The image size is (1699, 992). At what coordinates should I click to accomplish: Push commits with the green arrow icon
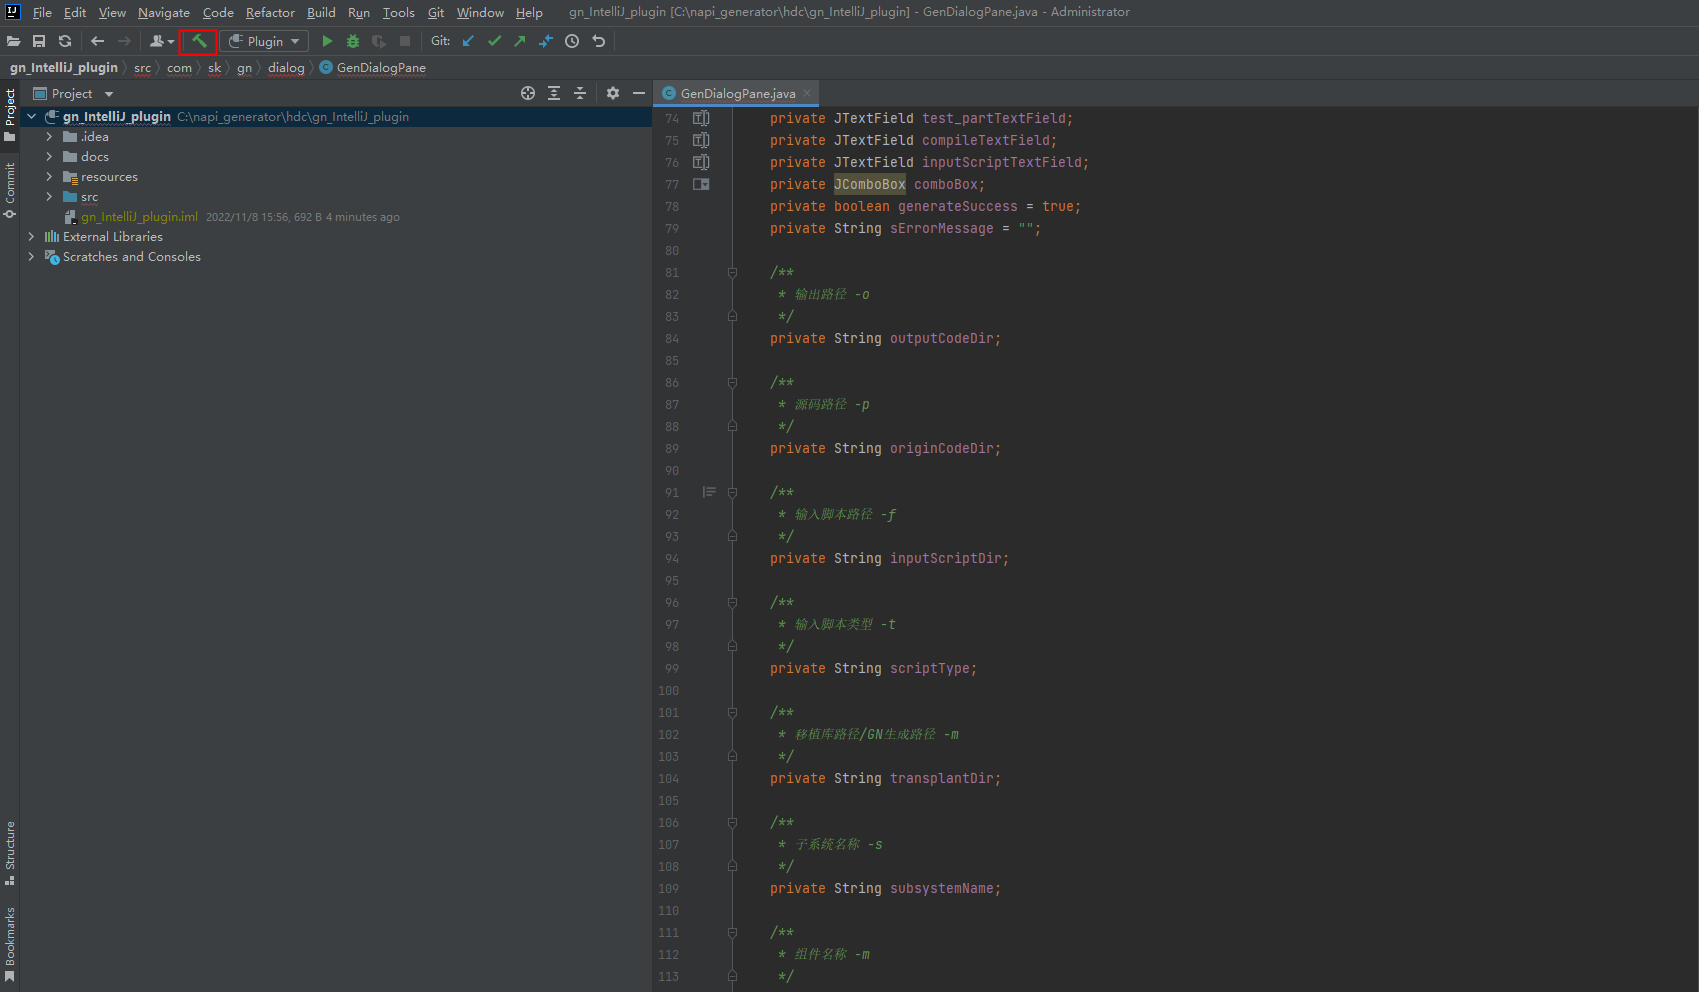point(520,41)
